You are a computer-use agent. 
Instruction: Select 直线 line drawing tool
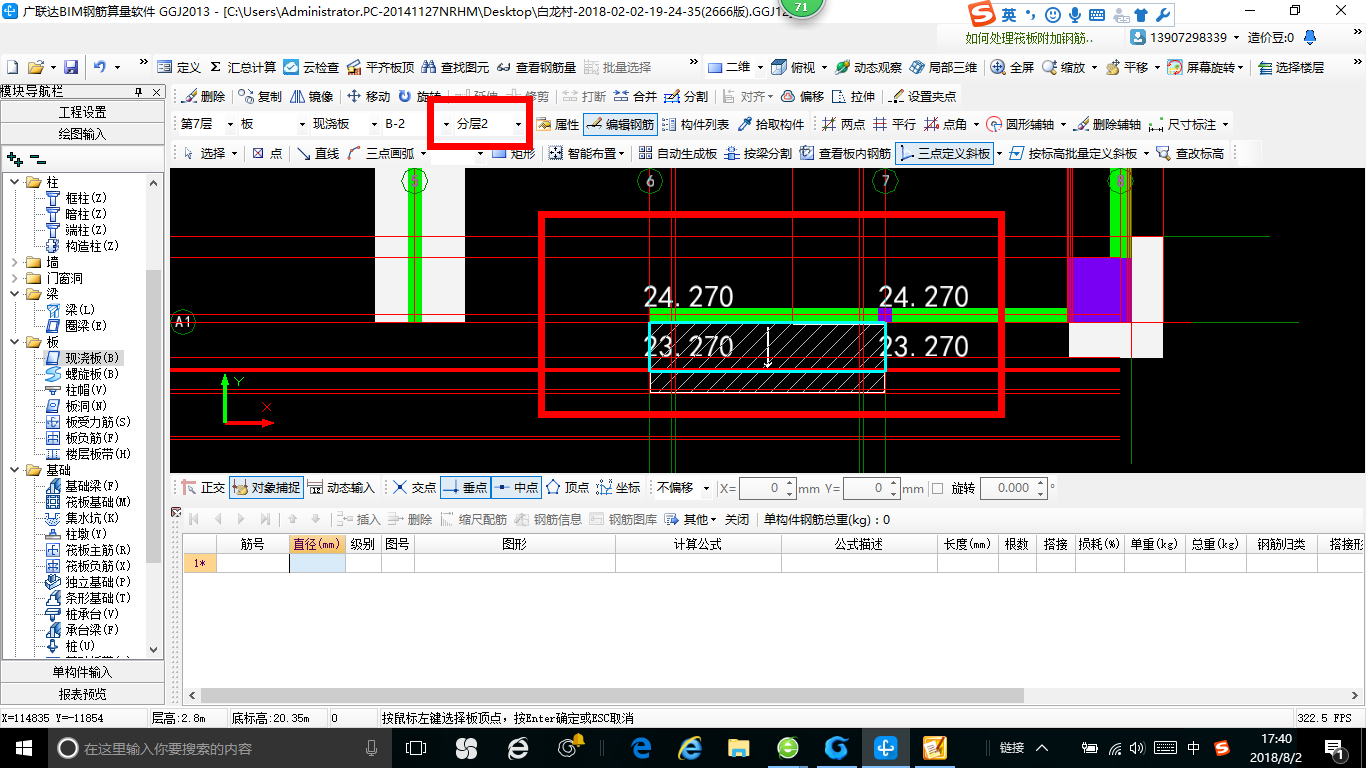pyautogui.click(x=318, y=153)
